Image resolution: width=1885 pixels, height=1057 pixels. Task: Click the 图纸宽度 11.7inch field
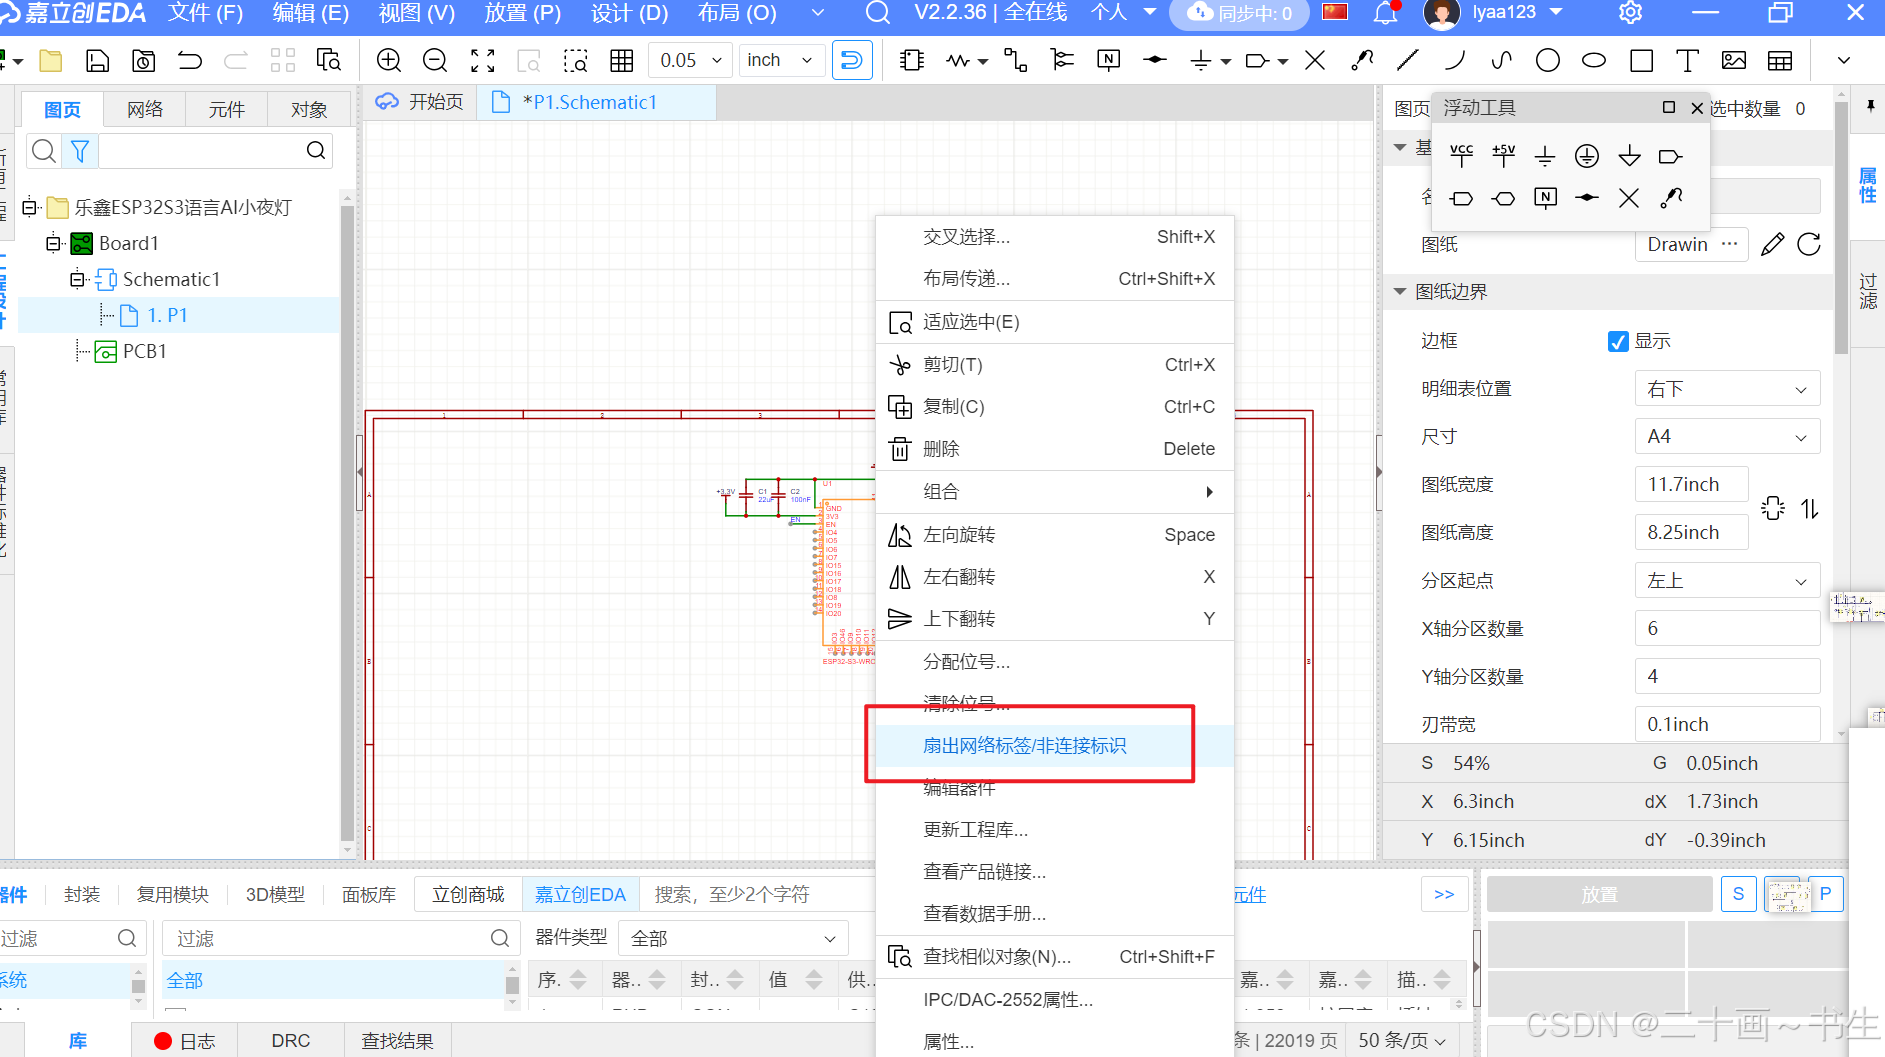coord(1692,485)
